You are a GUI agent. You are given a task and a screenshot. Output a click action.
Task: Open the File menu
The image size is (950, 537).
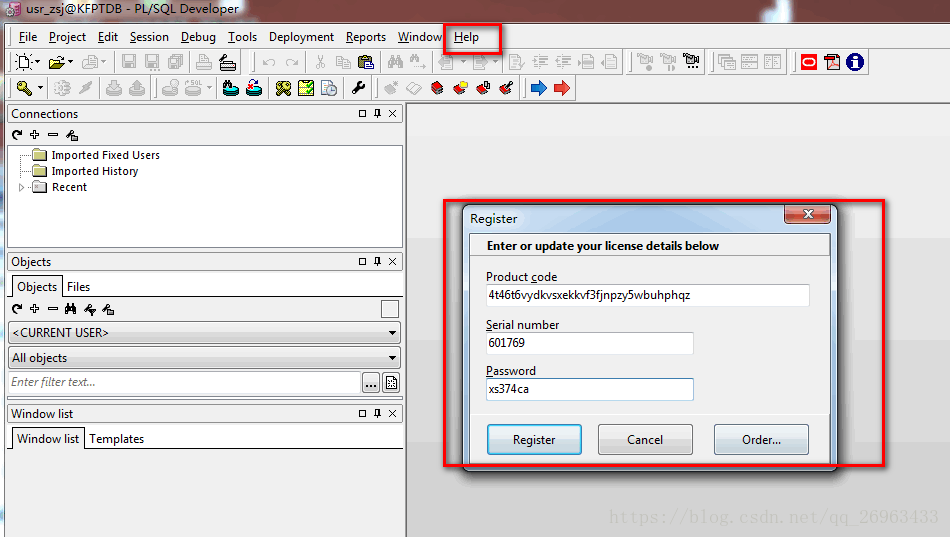(28, 37)
